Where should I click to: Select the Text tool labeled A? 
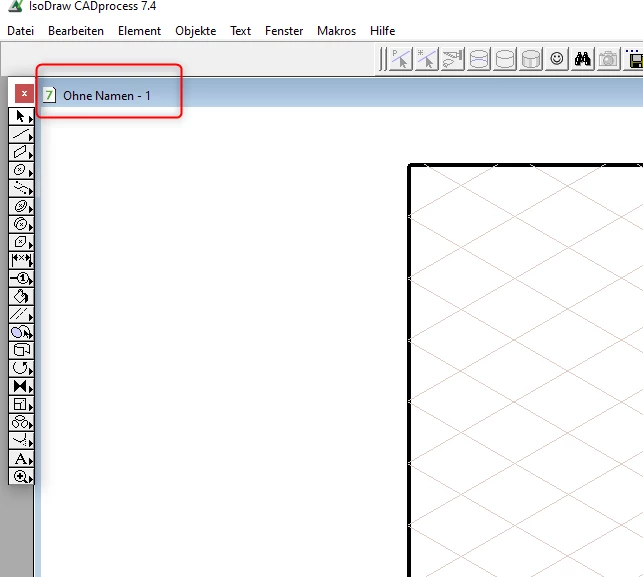[21, 458]
